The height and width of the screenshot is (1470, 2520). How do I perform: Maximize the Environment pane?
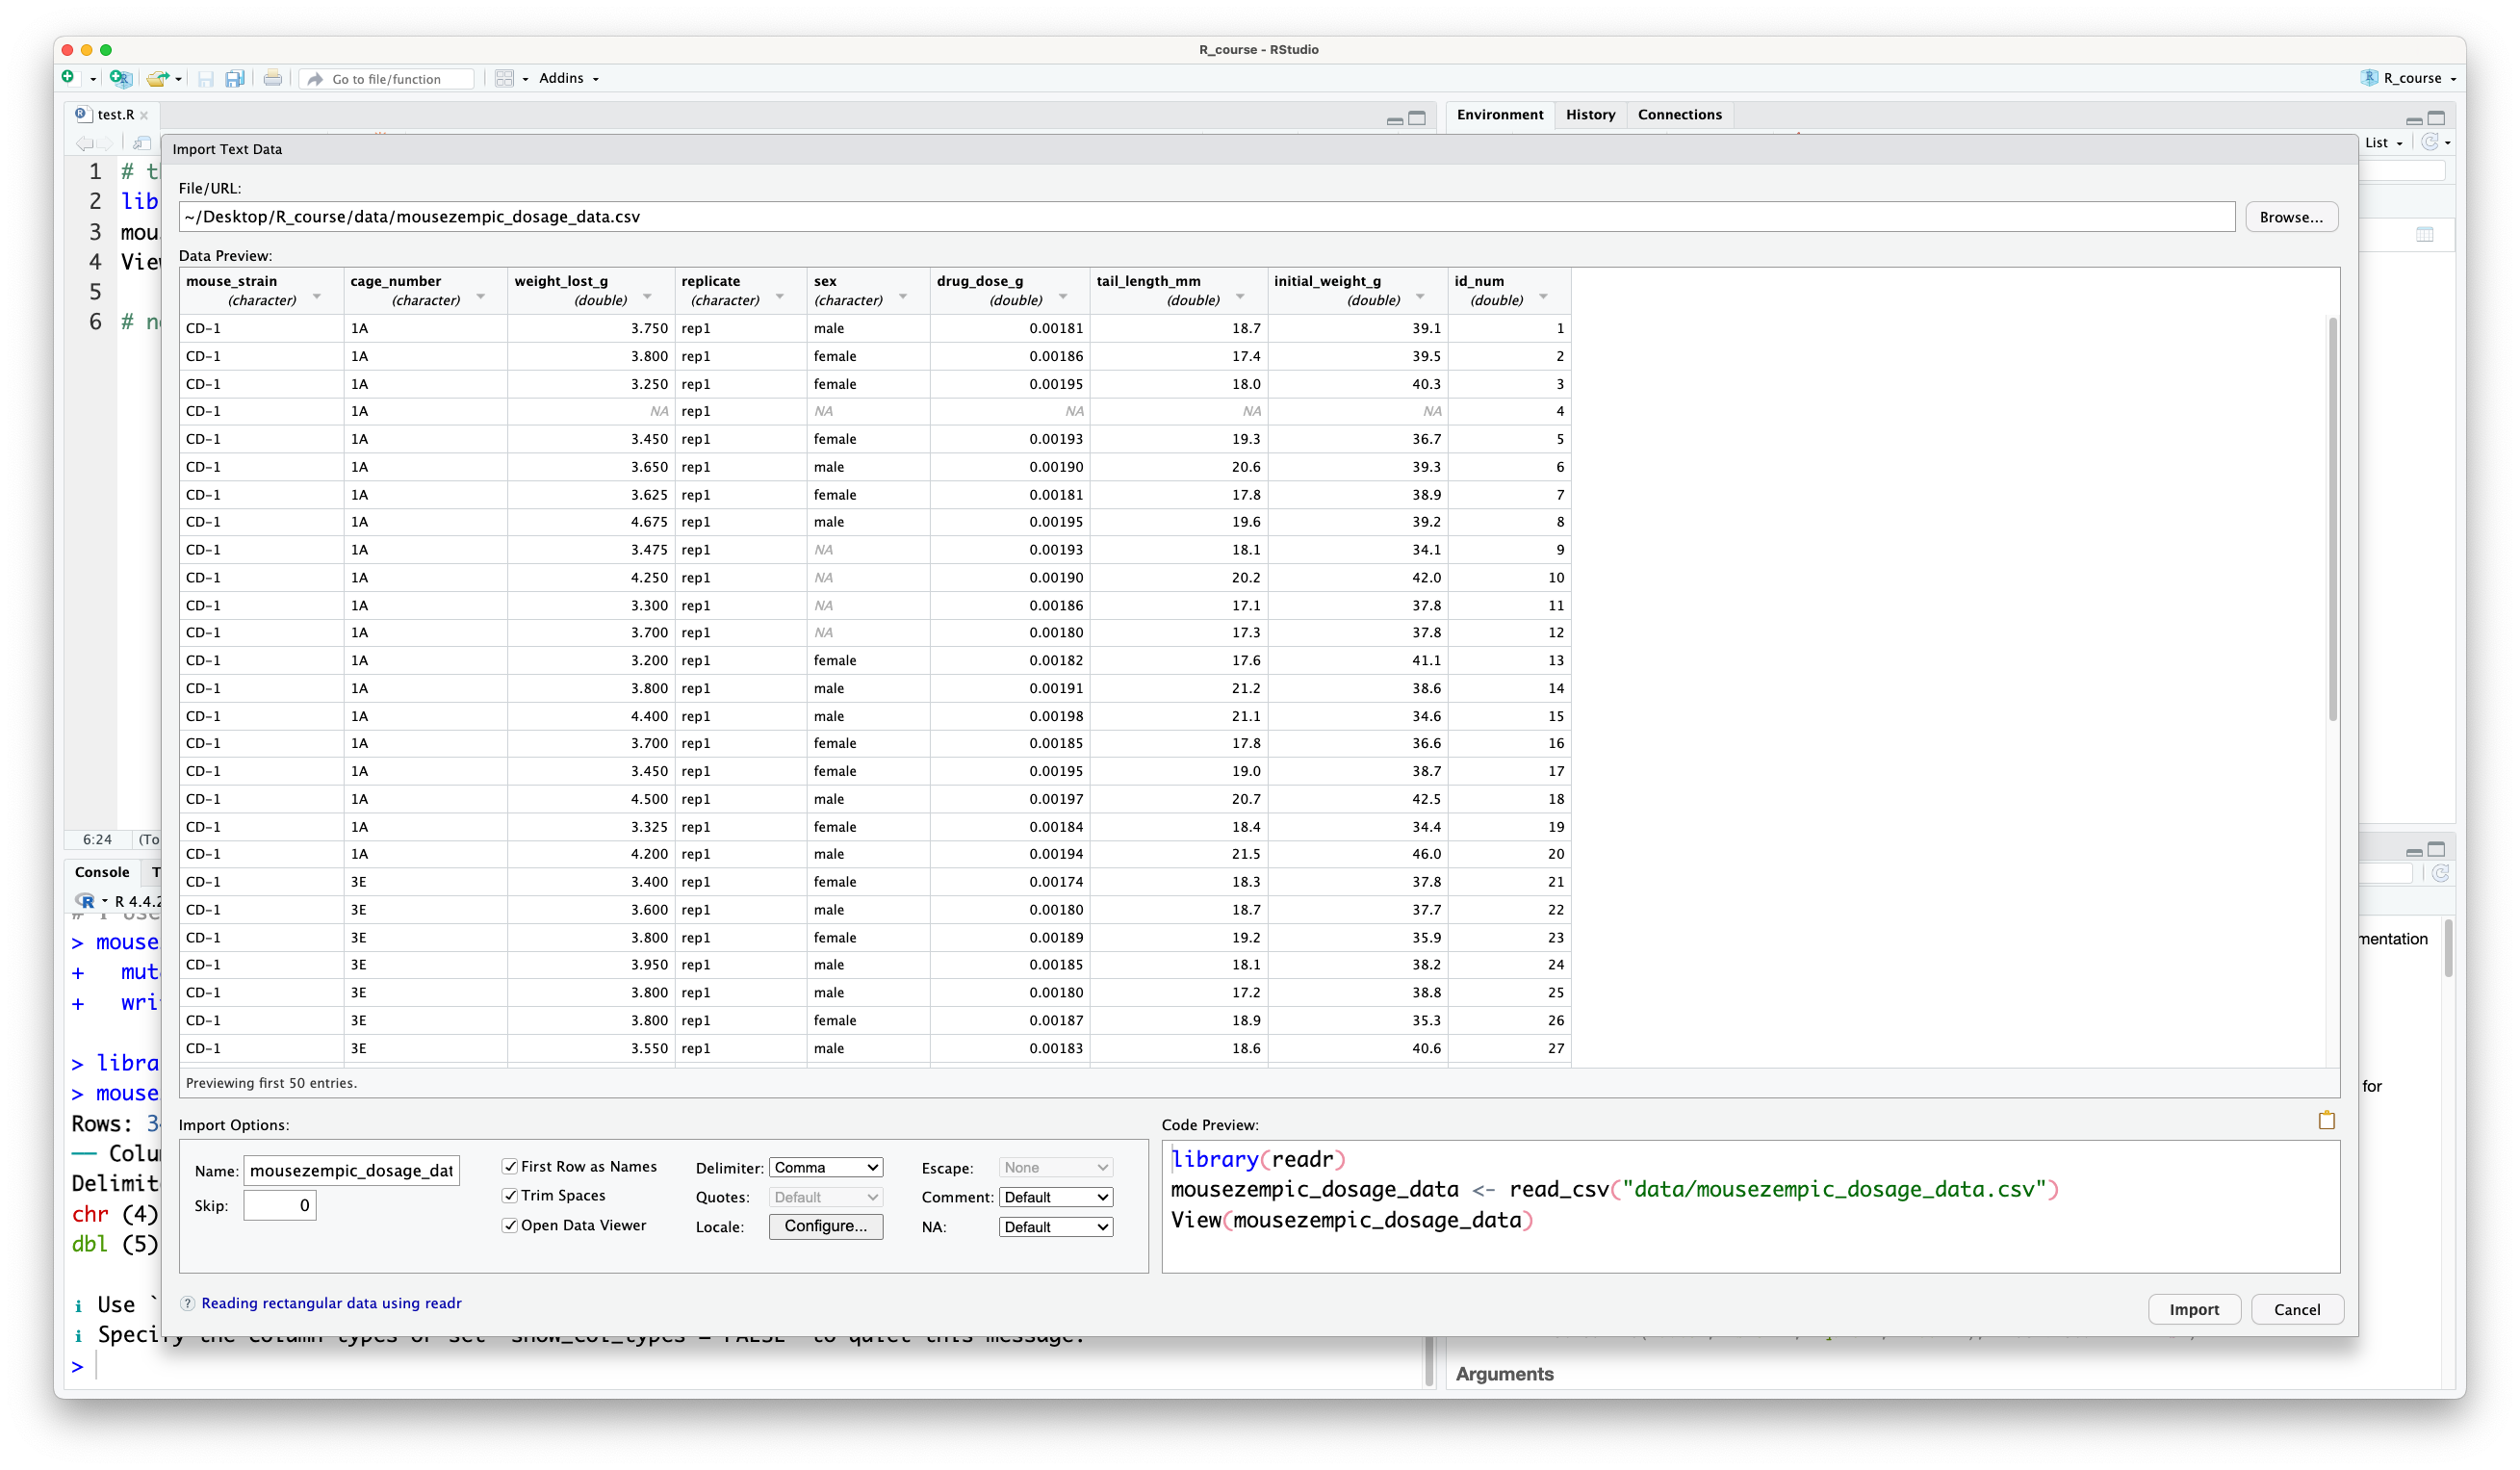2436,118
